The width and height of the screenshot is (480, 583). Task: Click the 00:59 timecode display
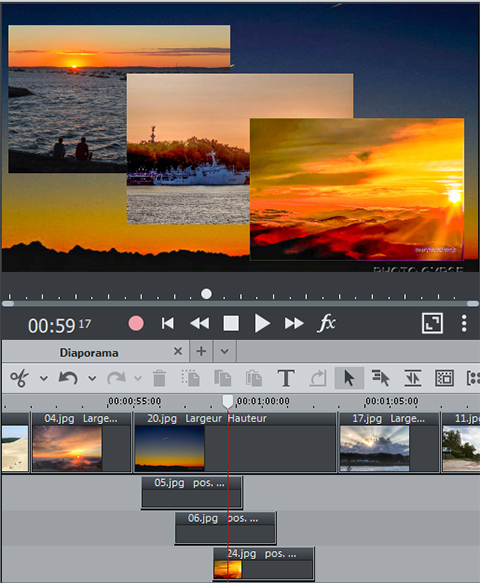pyautogui.click(x=59, y=325)
